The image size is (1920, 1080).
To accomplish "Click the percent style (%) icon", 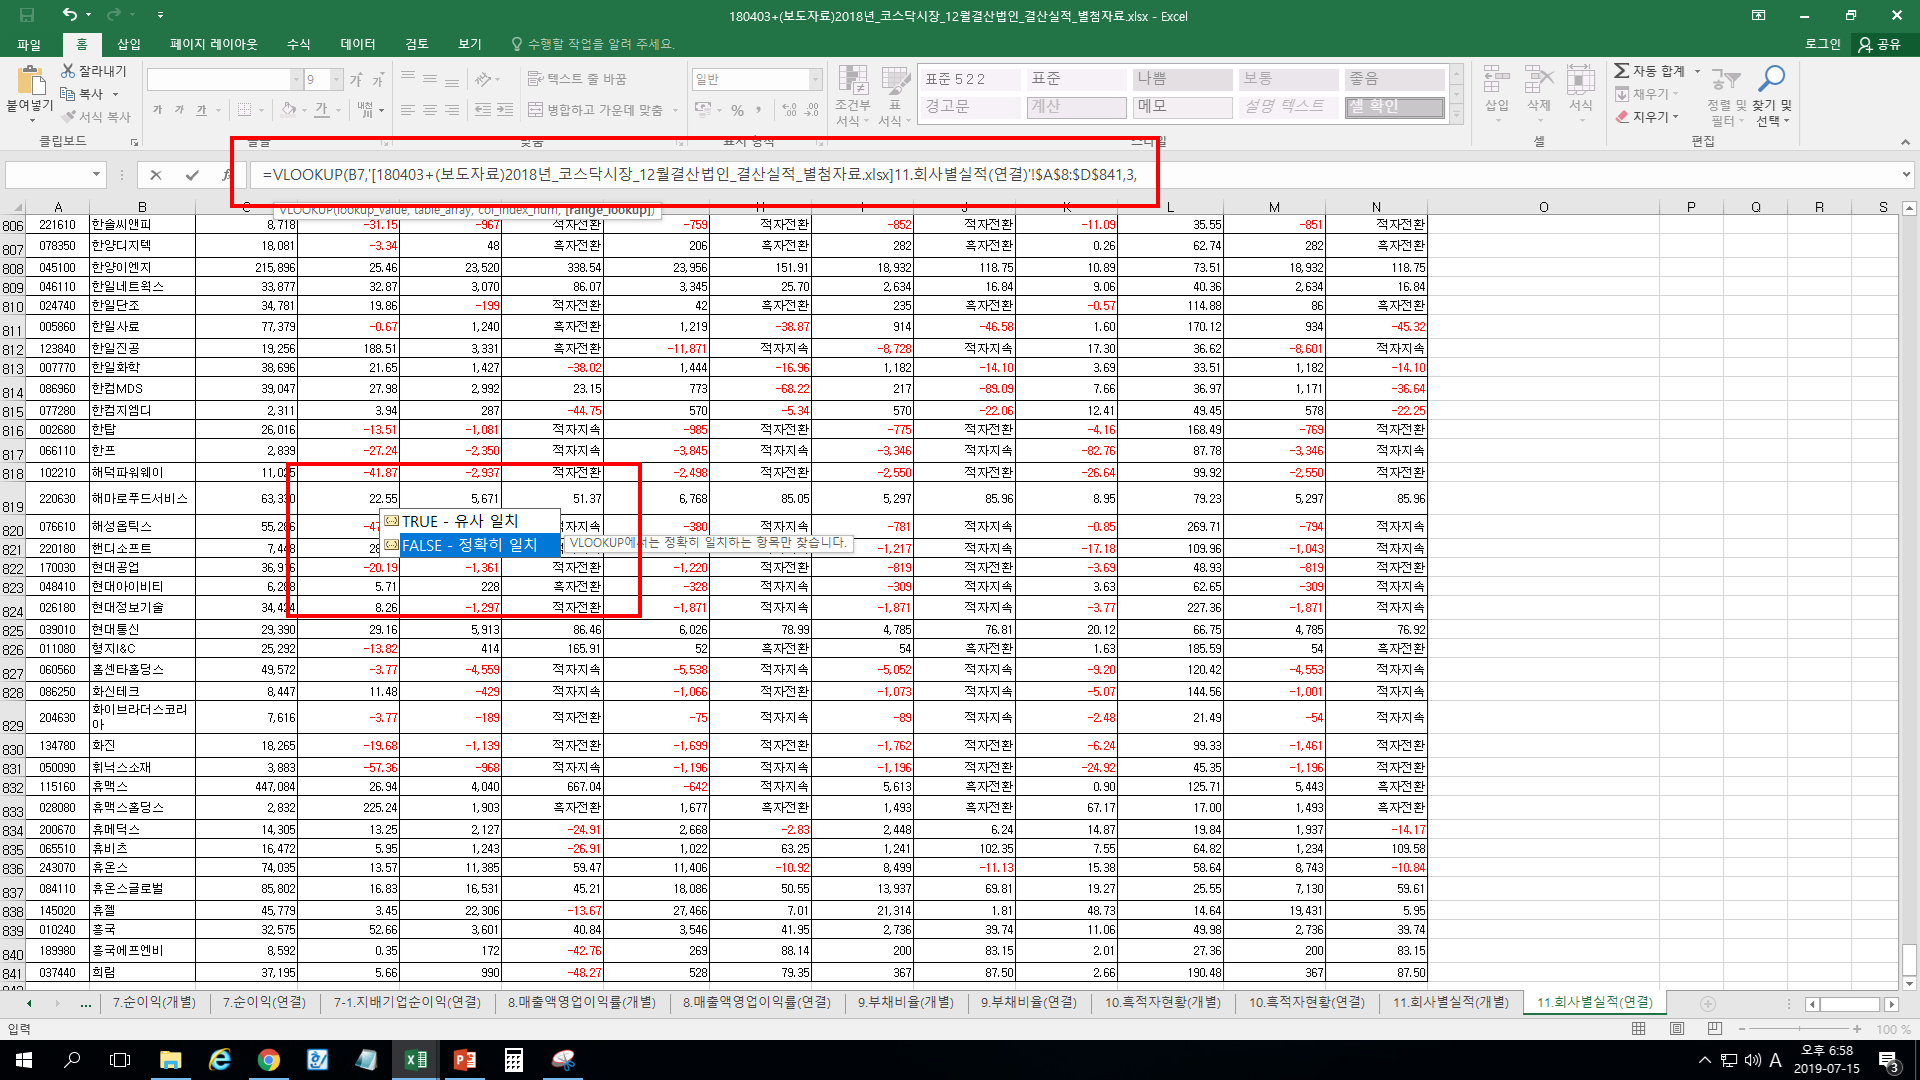I will pos(737,110).
